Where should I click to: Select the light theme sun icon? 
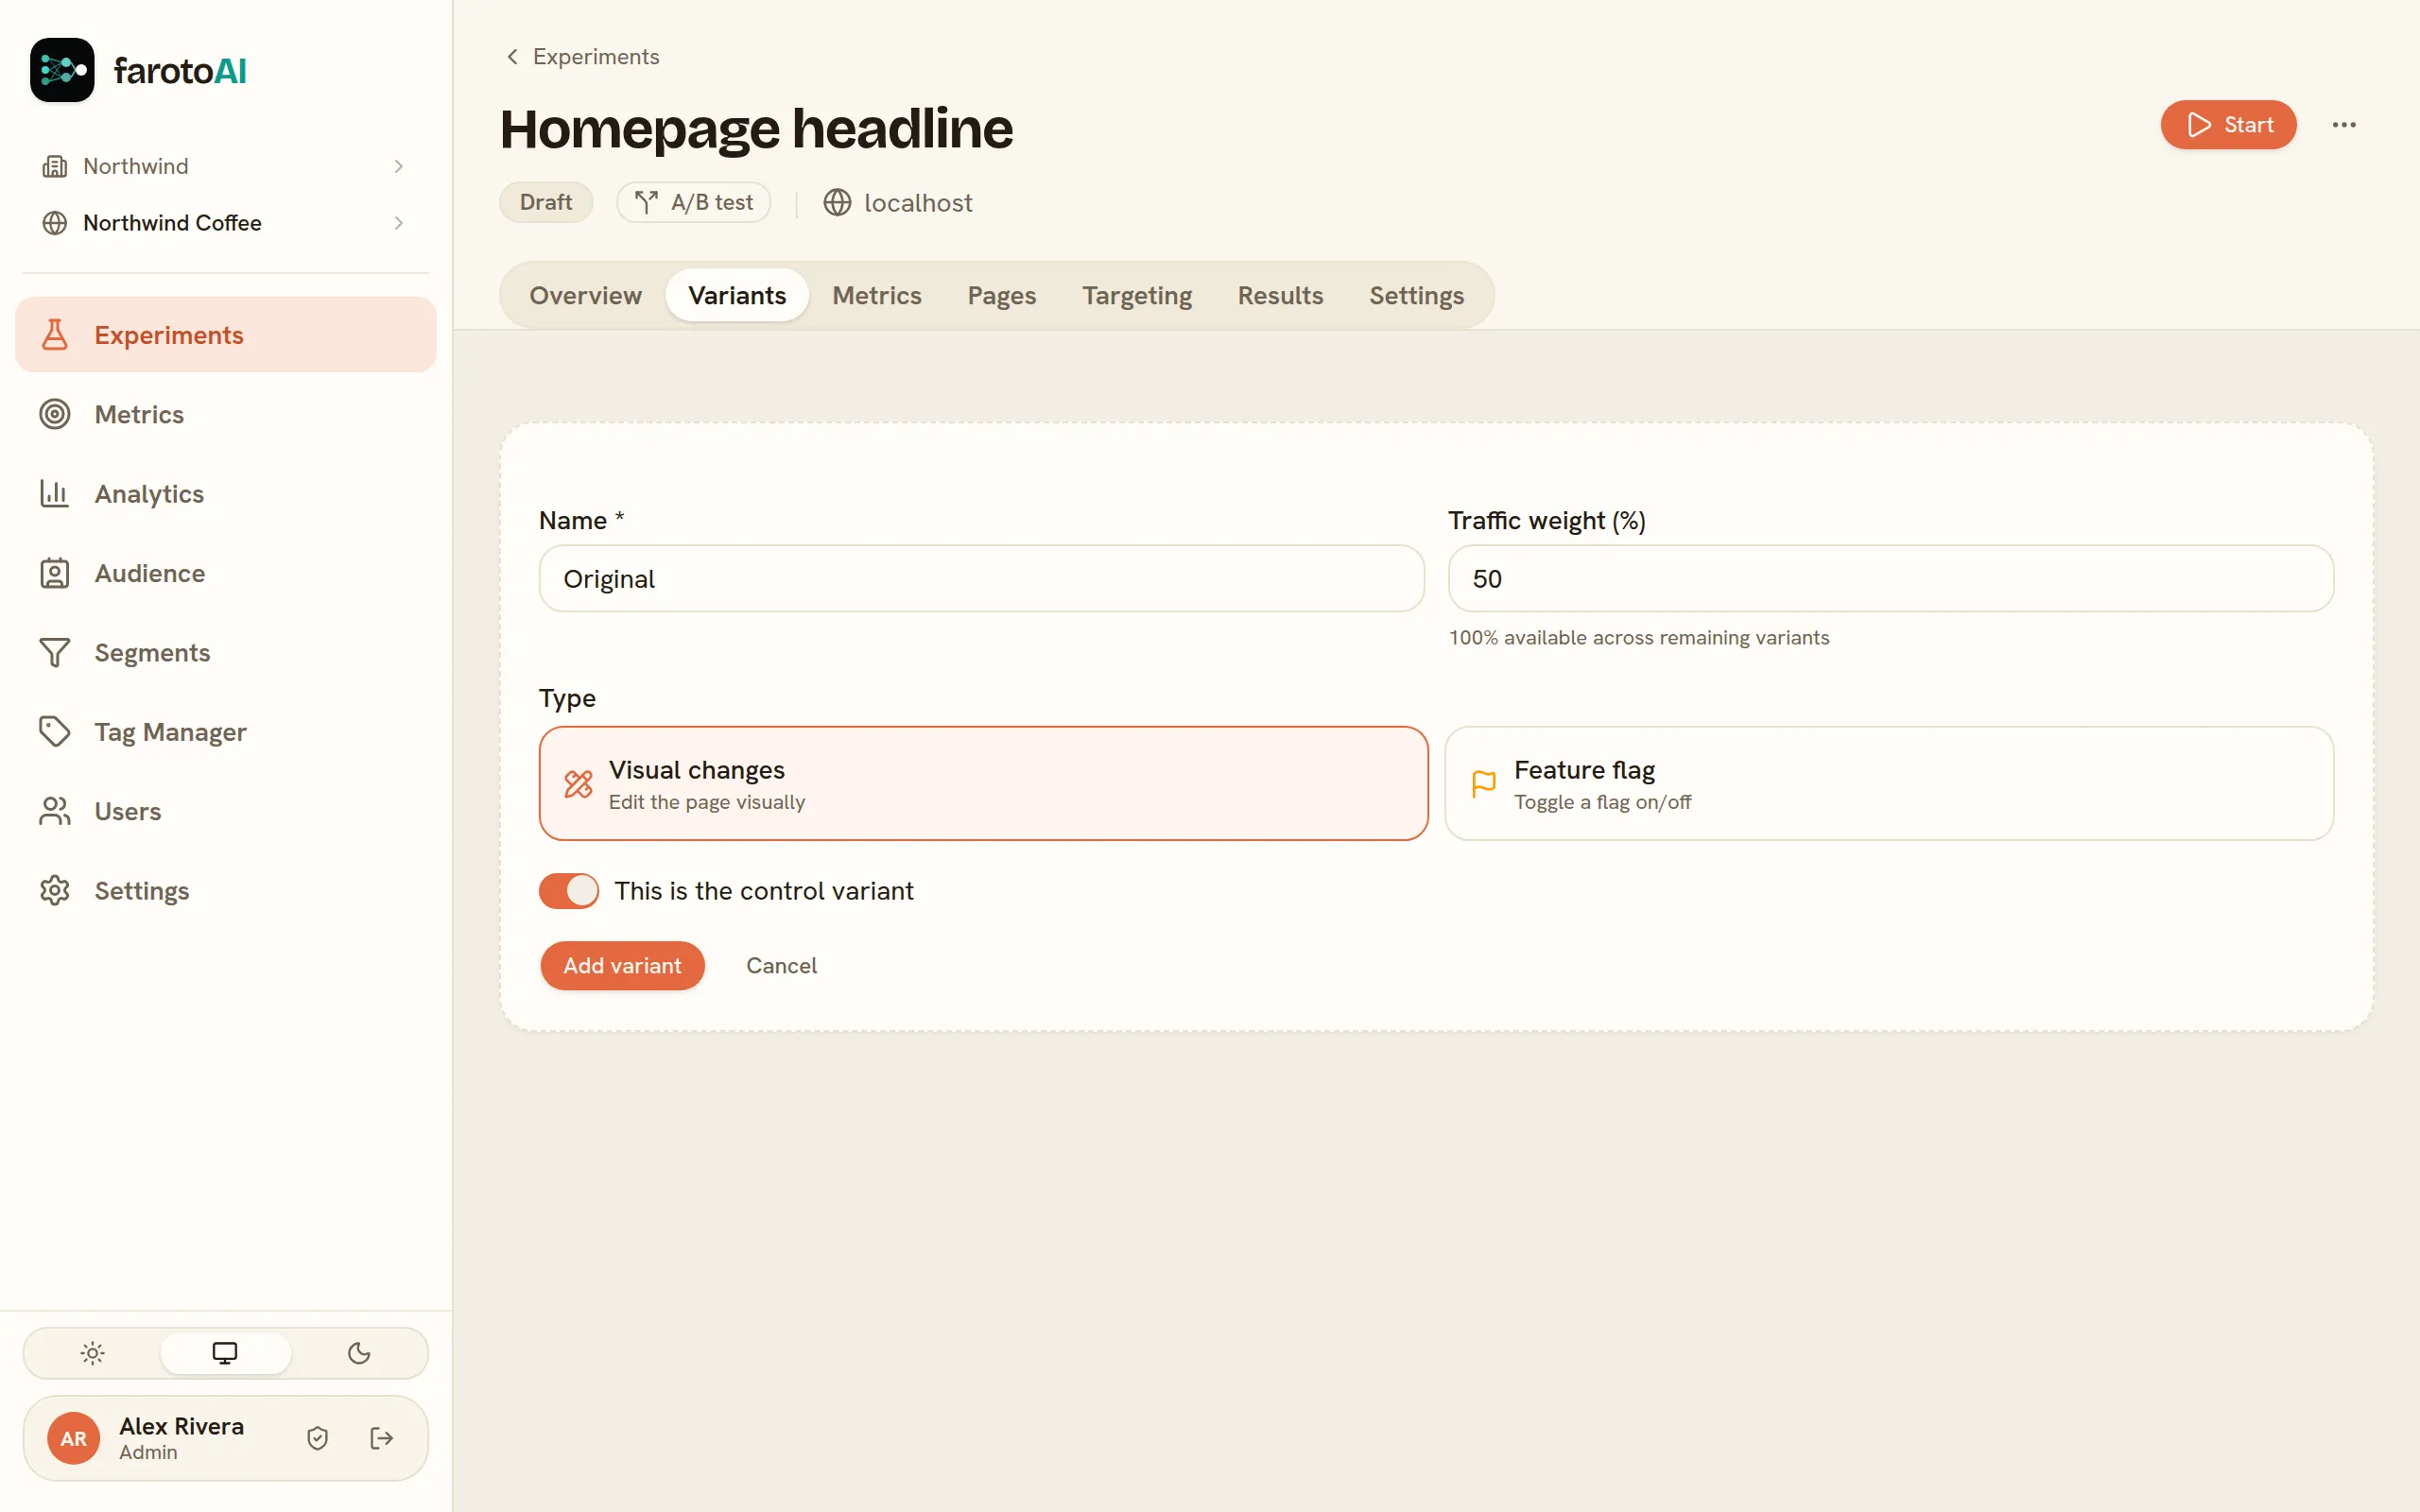tap(92, 1353)
